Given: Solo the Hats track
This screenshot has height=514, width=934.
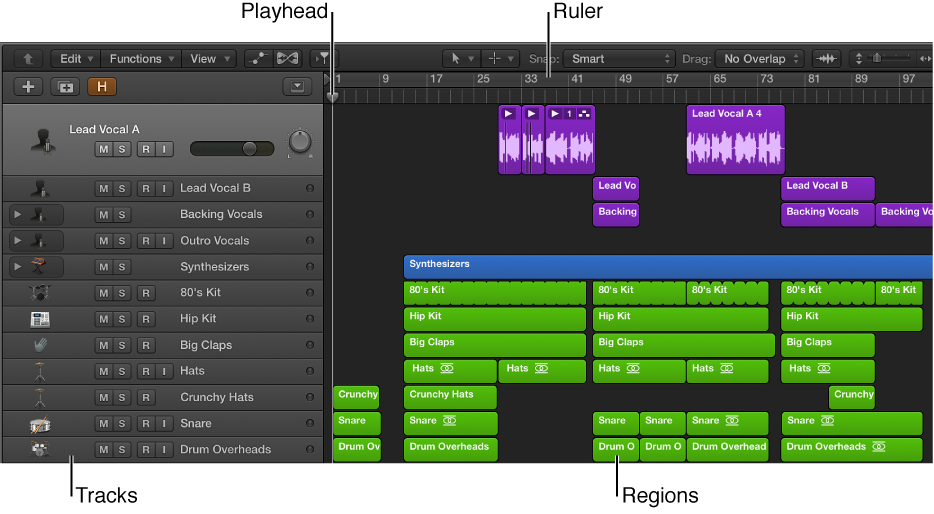Looking at the screenshot, I should coord(122,371).
